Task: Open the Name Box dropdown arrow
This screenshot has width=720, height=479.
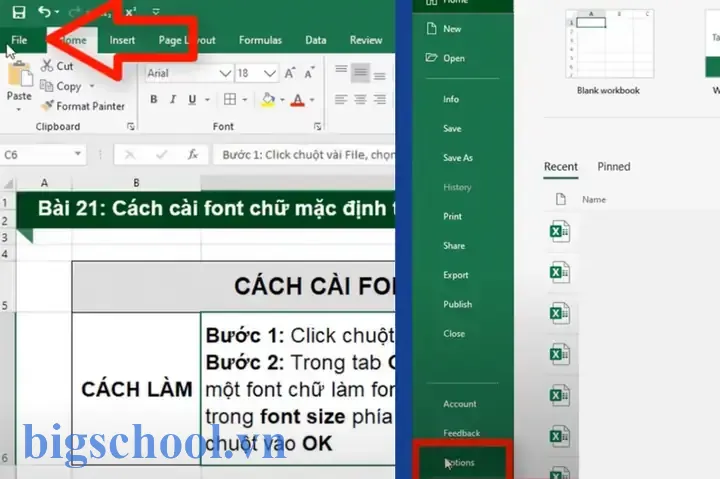Action: [x=78, y=154]
